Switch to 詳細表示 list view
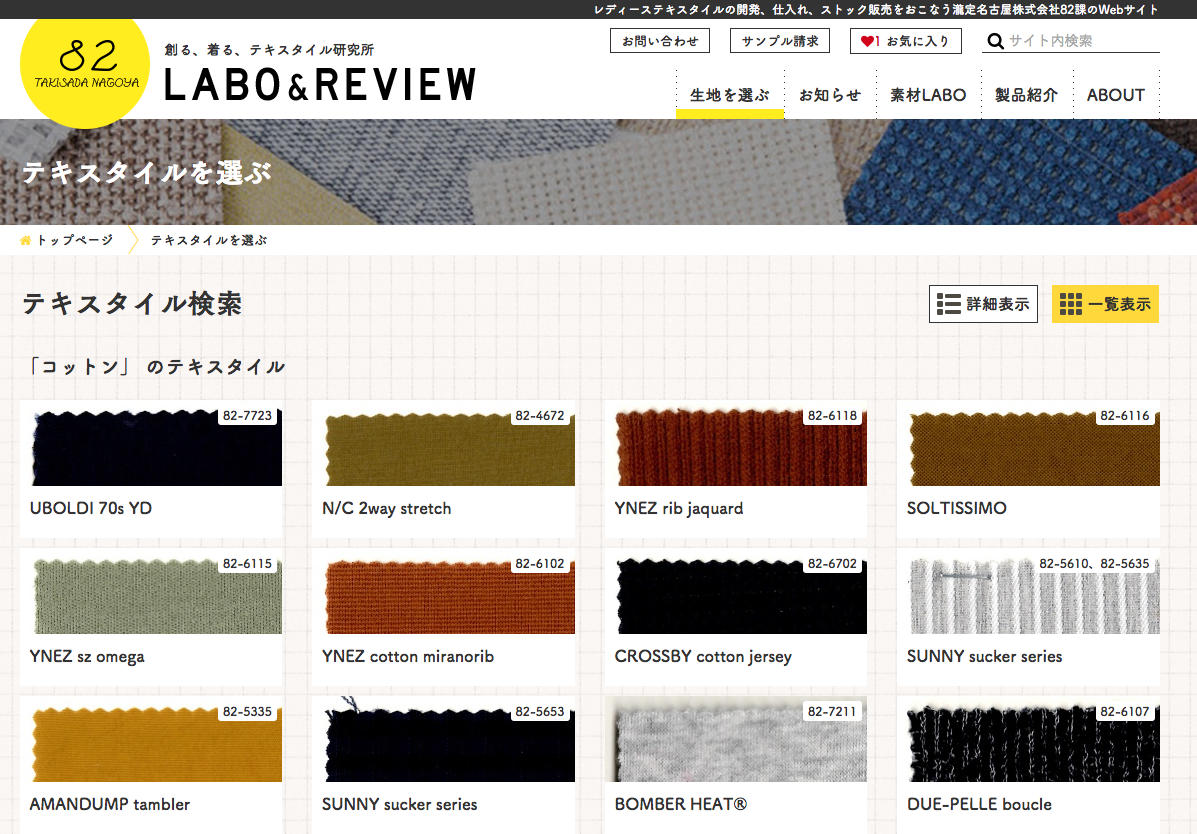The width and height of the screenshot is (1197, 834). click(x=983, y=304)
